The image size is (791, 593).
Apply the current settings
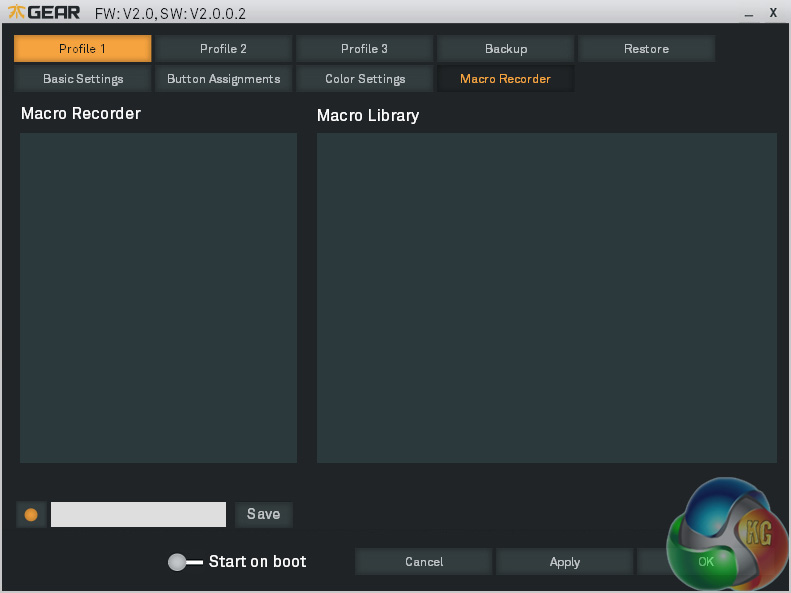(x=564, y=562)
